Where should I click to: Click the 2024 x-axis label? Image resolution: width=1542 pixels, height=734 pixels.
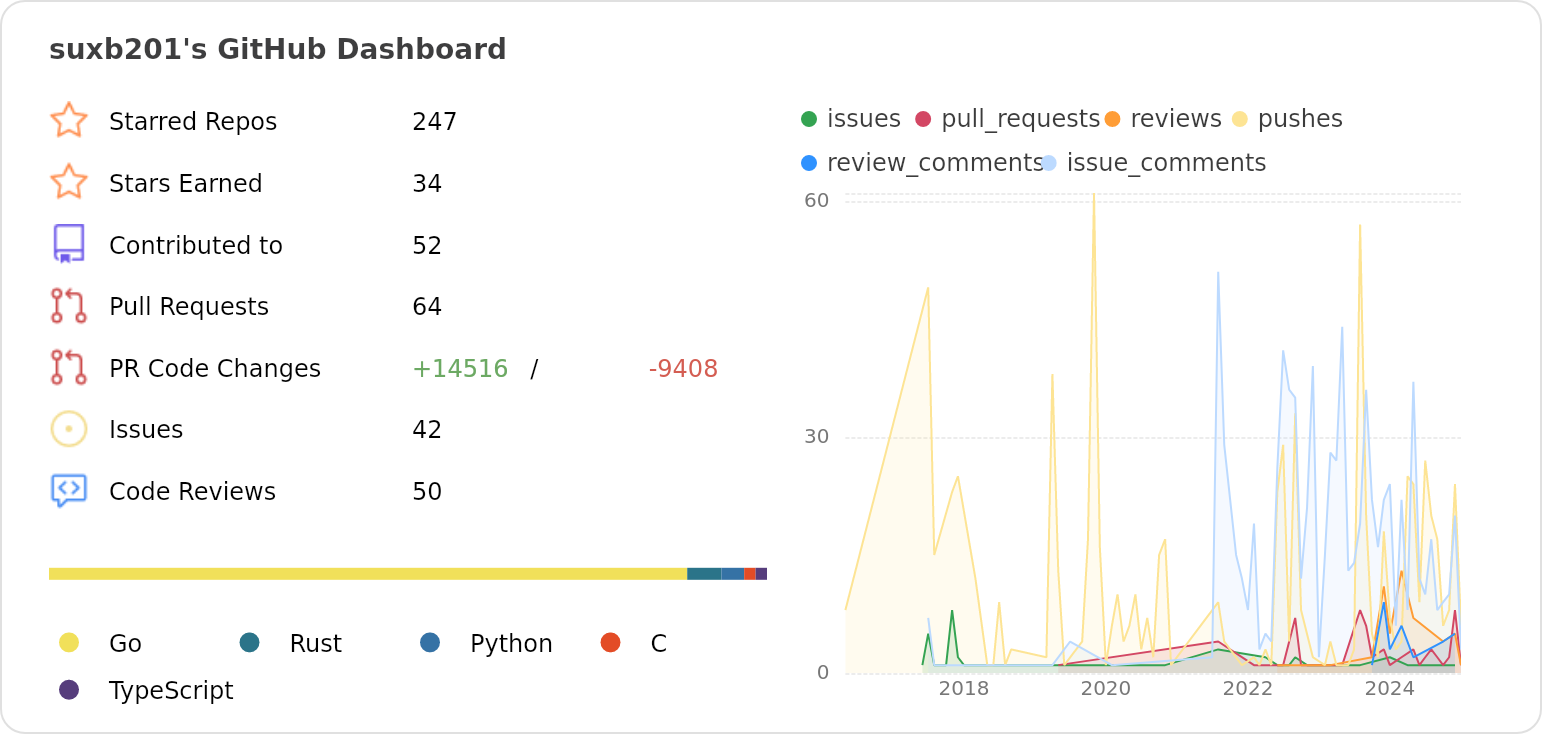click(1390, 689)
